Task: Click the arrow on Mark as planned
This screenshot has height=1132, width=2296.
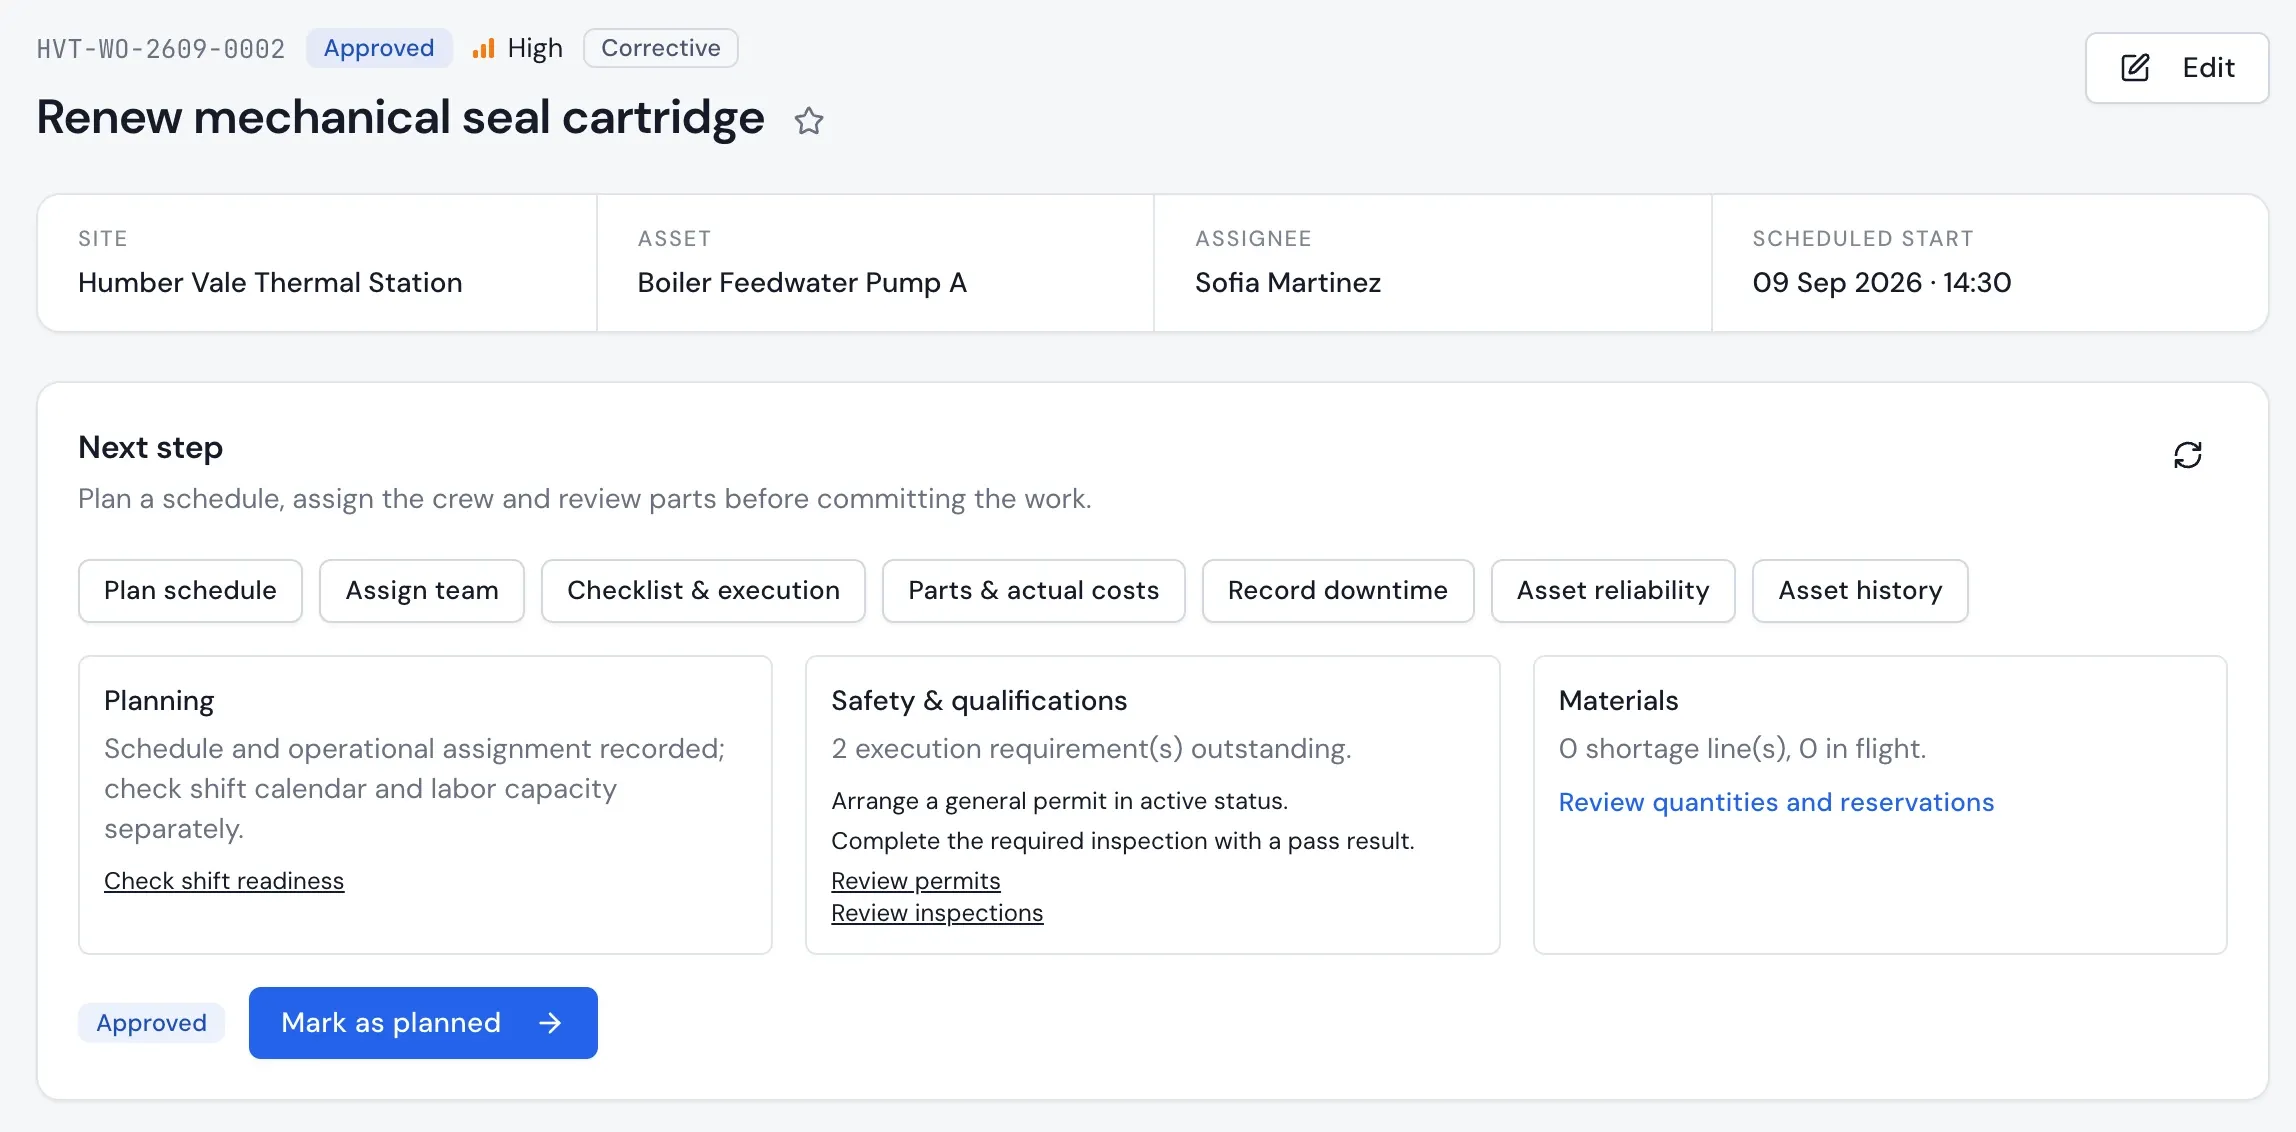Action: [x=550, y=1023]
